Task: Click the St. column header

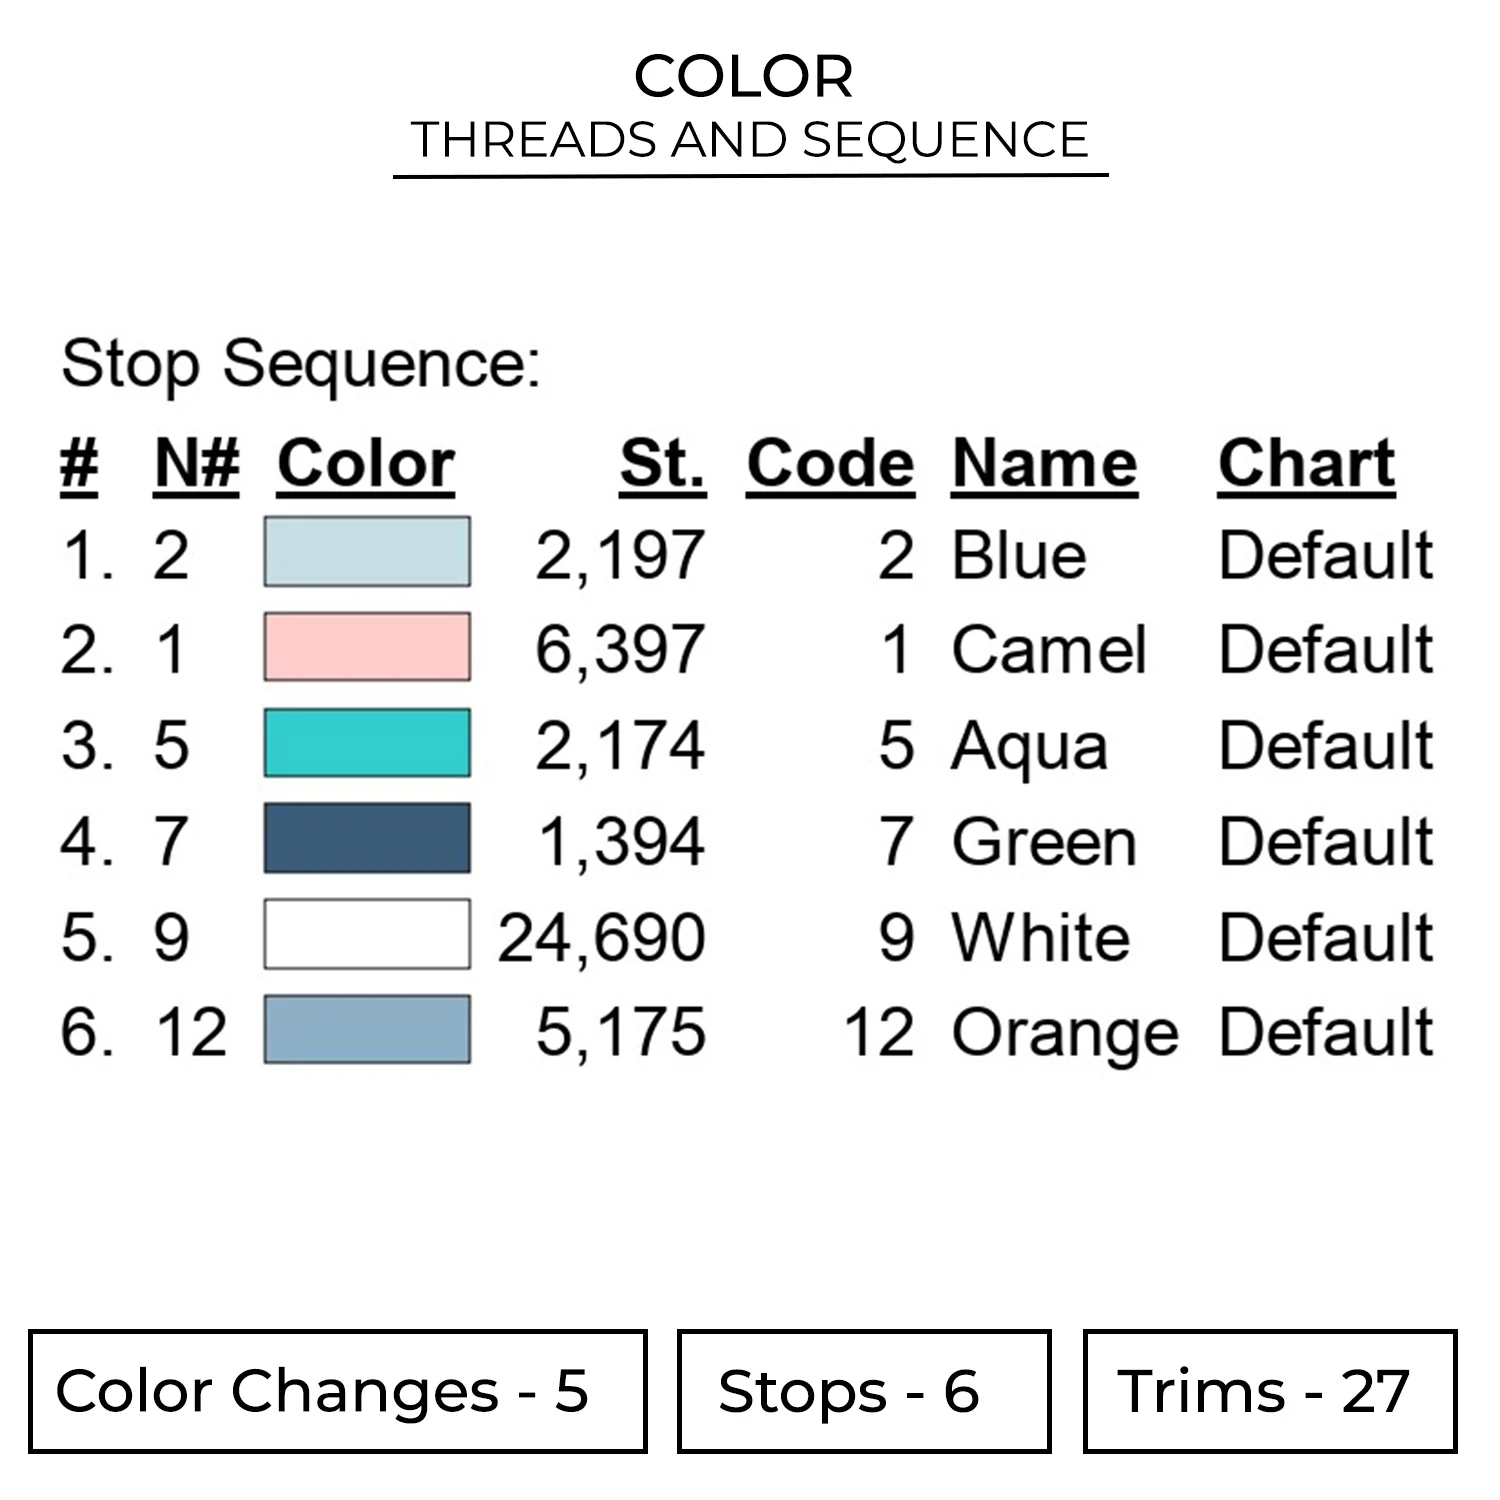Action: coord(662,464)
